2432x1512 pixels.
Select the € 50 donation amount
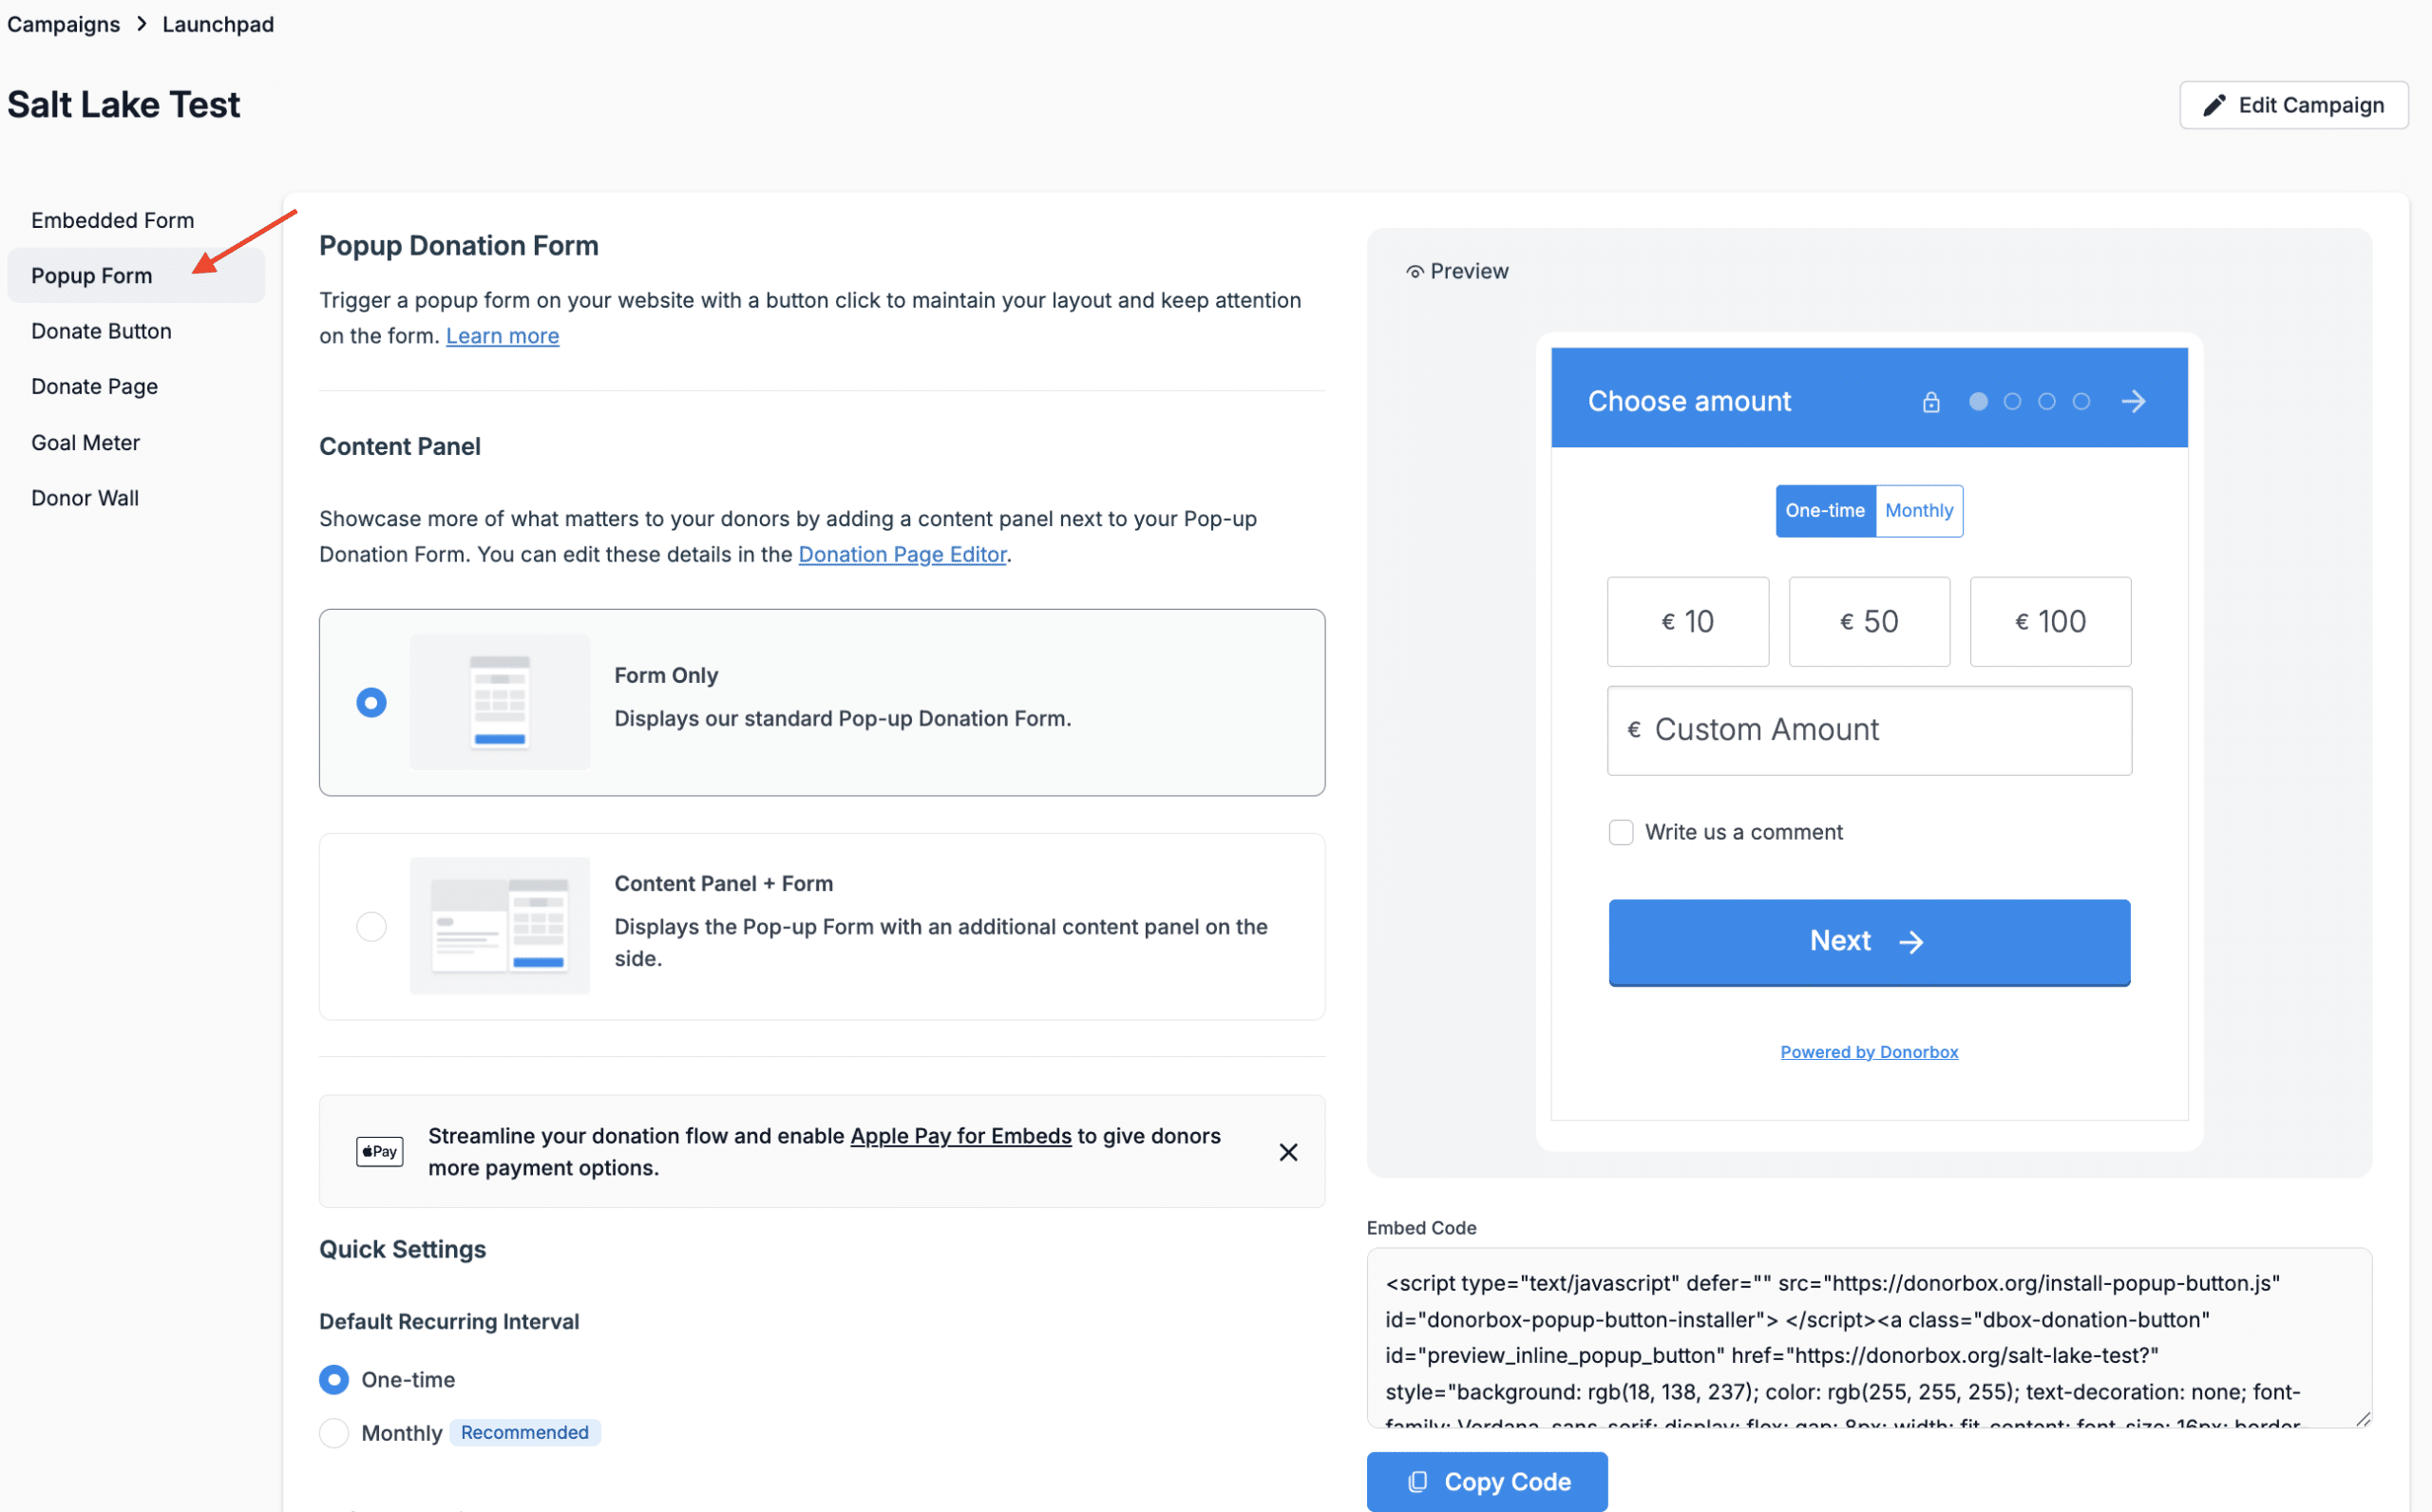click(x=1868, y=622)
